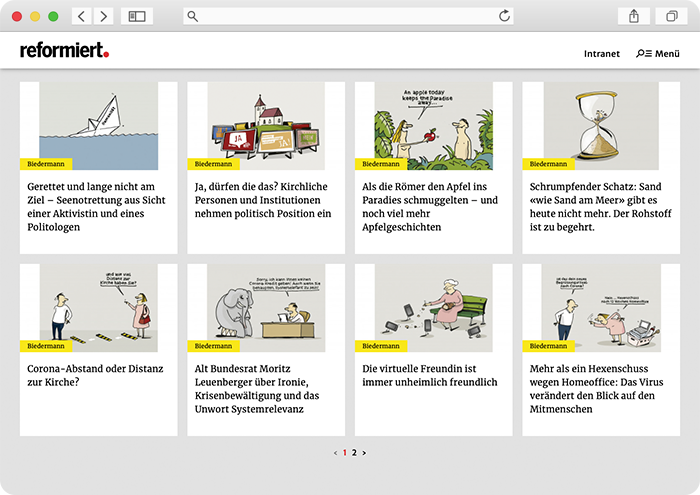Open article 'Corona-Abstand oder Distanz zur Kirche?'
This screenshot has height=495, width=700.
(95, 375)
